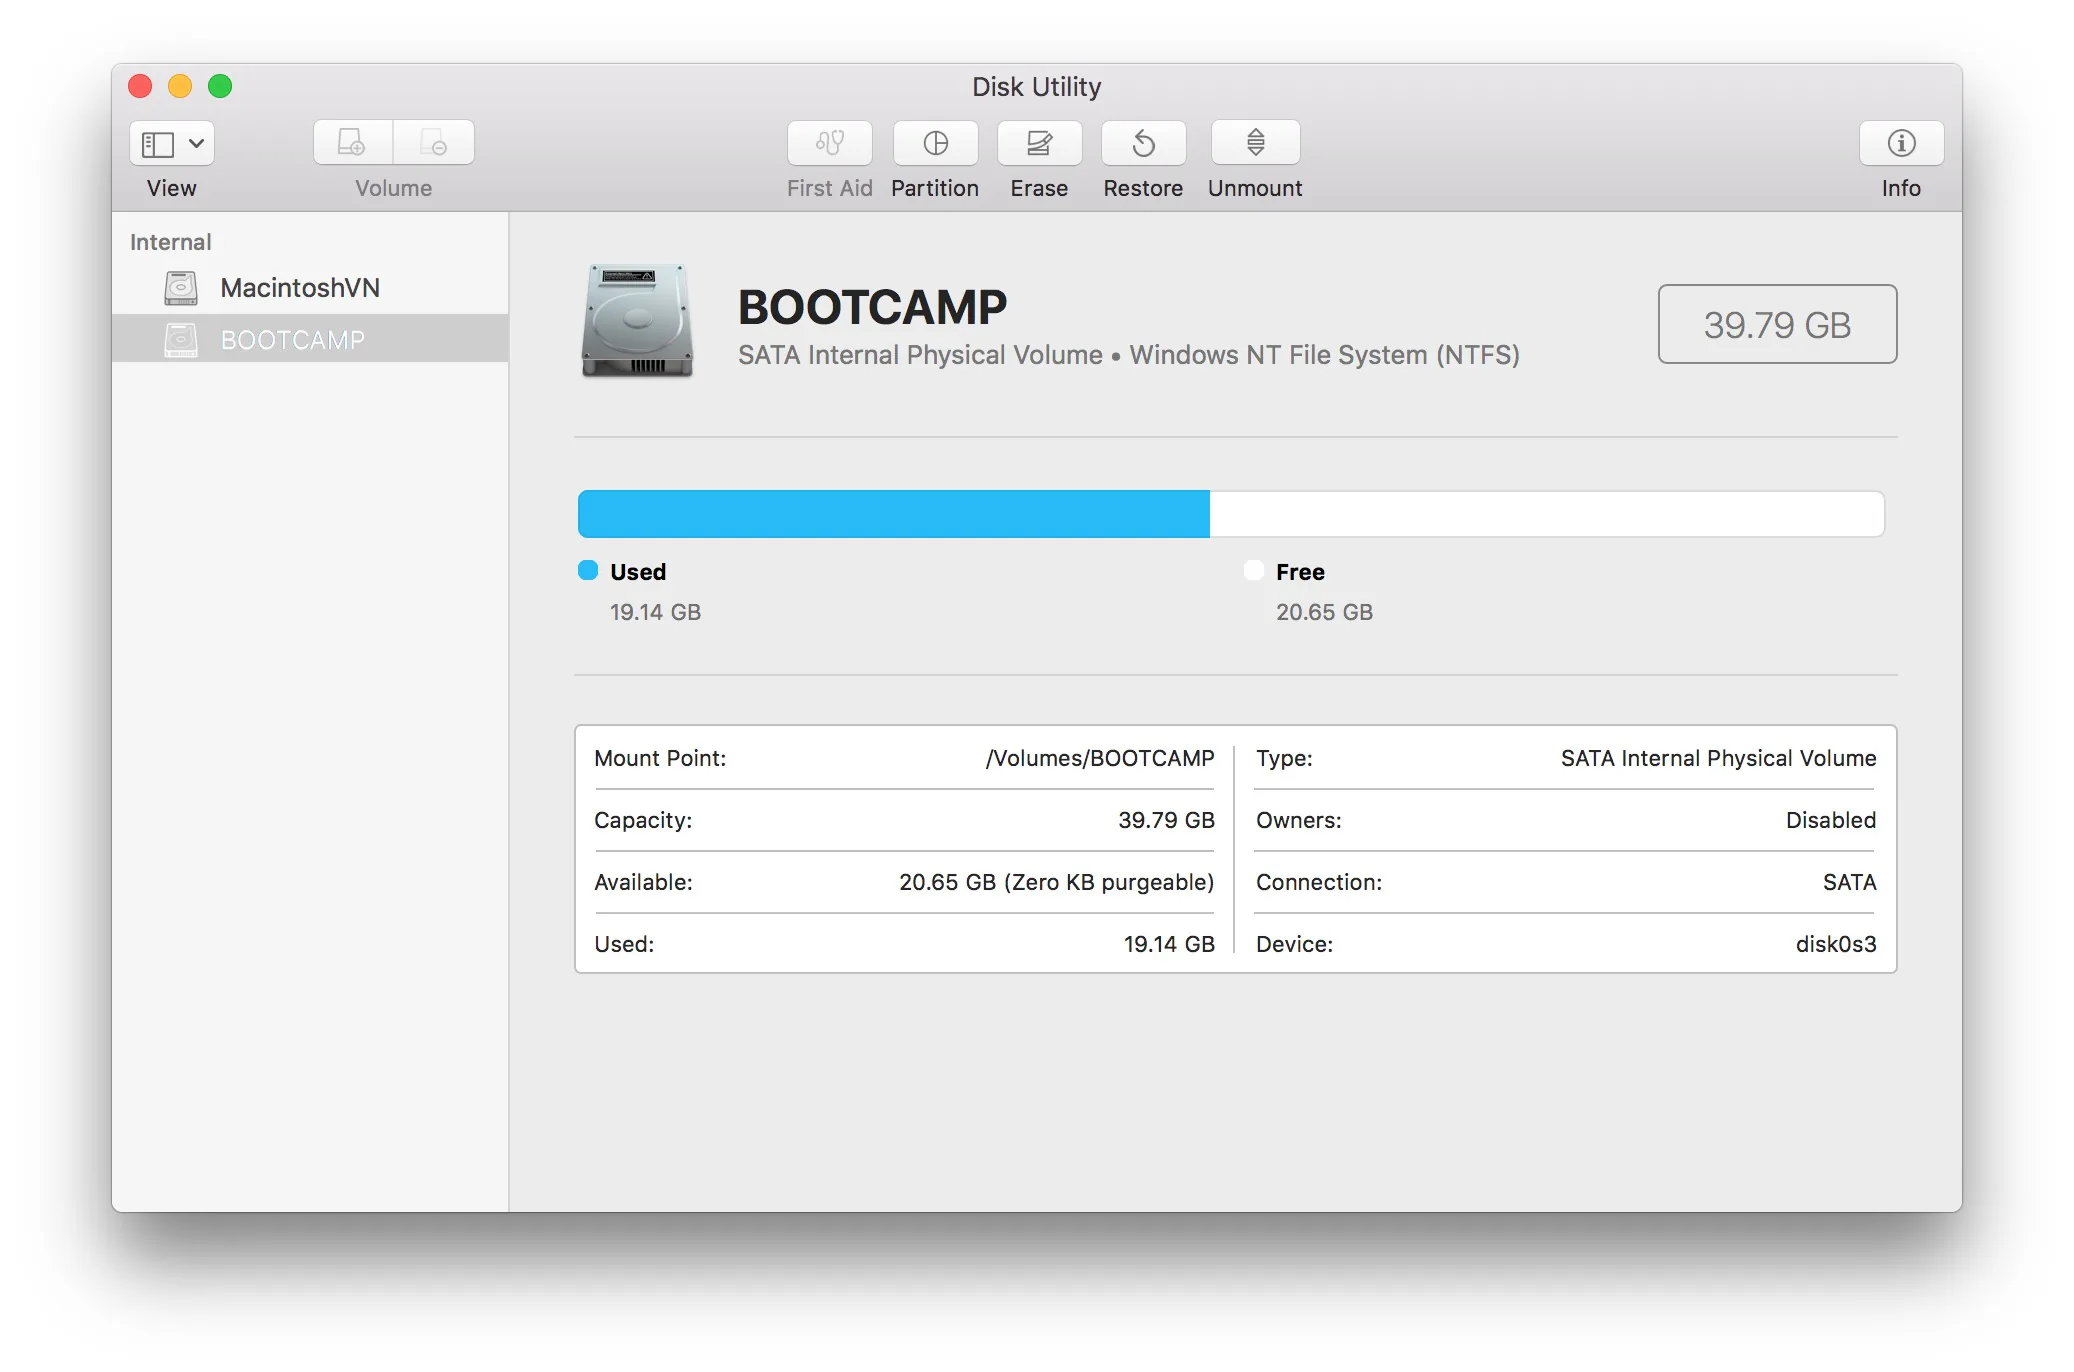2074x1372 pixels.
Task: Click the Add Volume icon
Action: coord(352,143)
